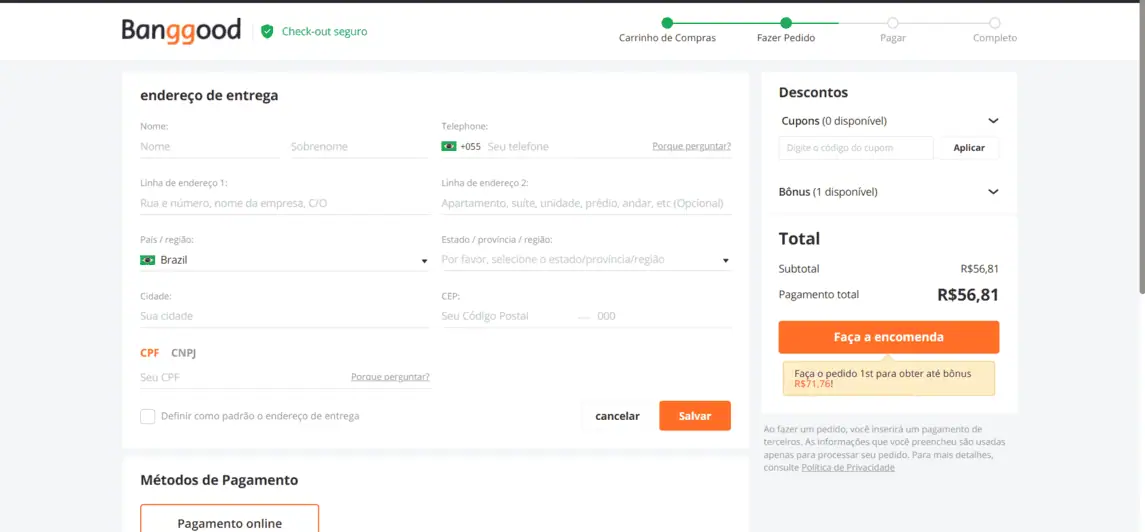Image resolution: width=1145 pixels, height=532 pixels.
Task: Click the Linha de endereço 2 field
Action: pos(586,204)
